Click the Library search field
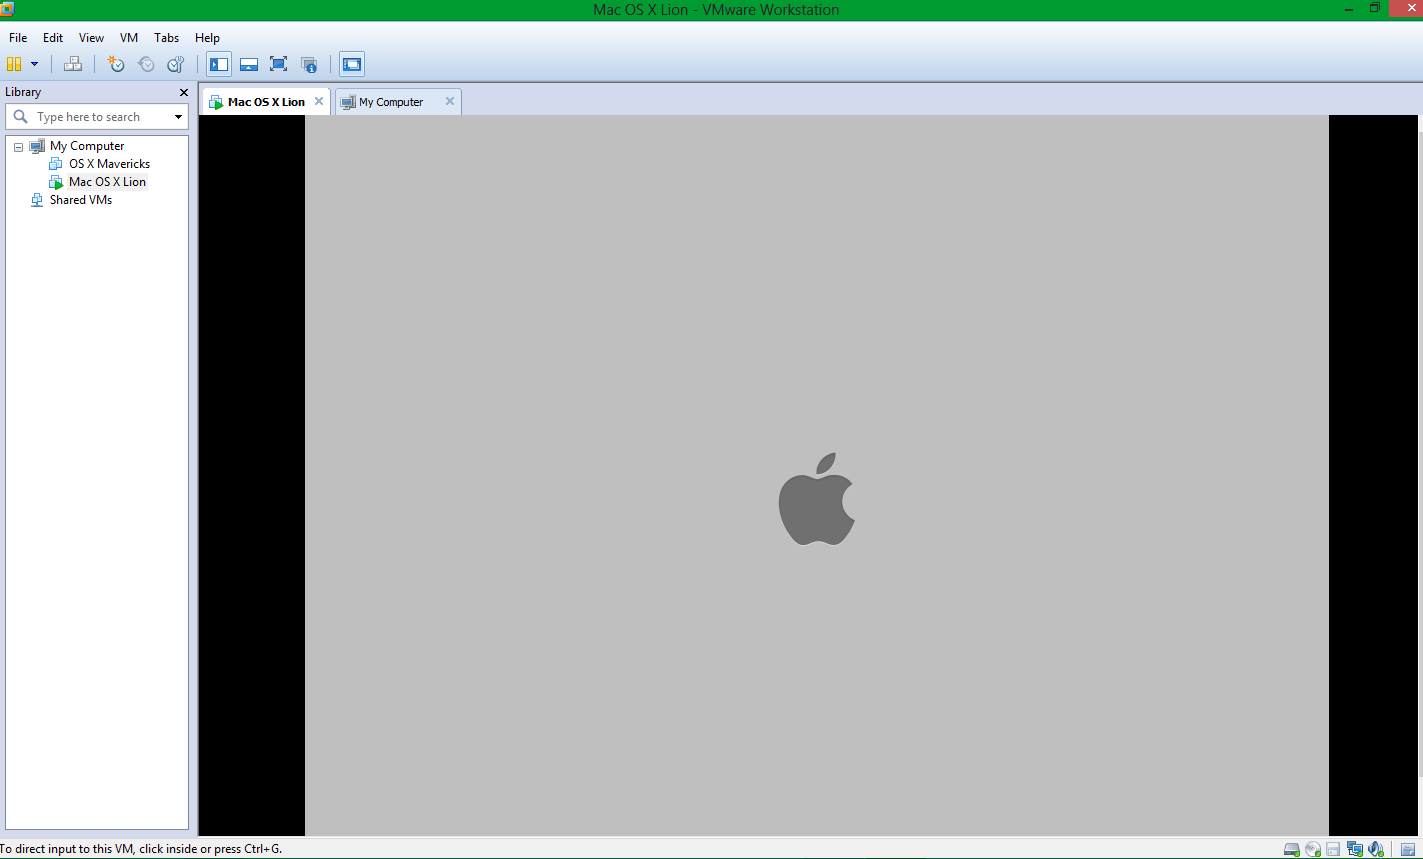The width and height of the screenshot is (1423, 859). coord(96,117)
